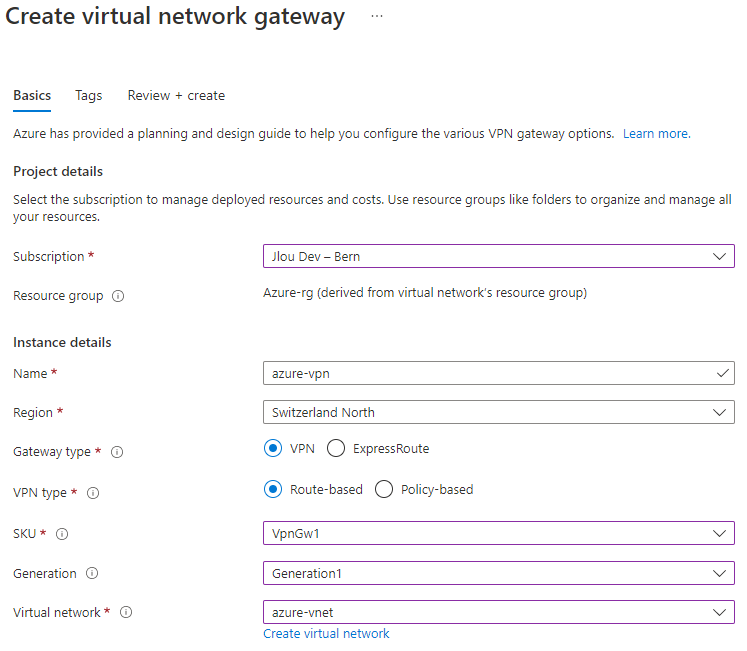Show Resource group info tooltip icon

pyautogui.click(x=118, y=296)
